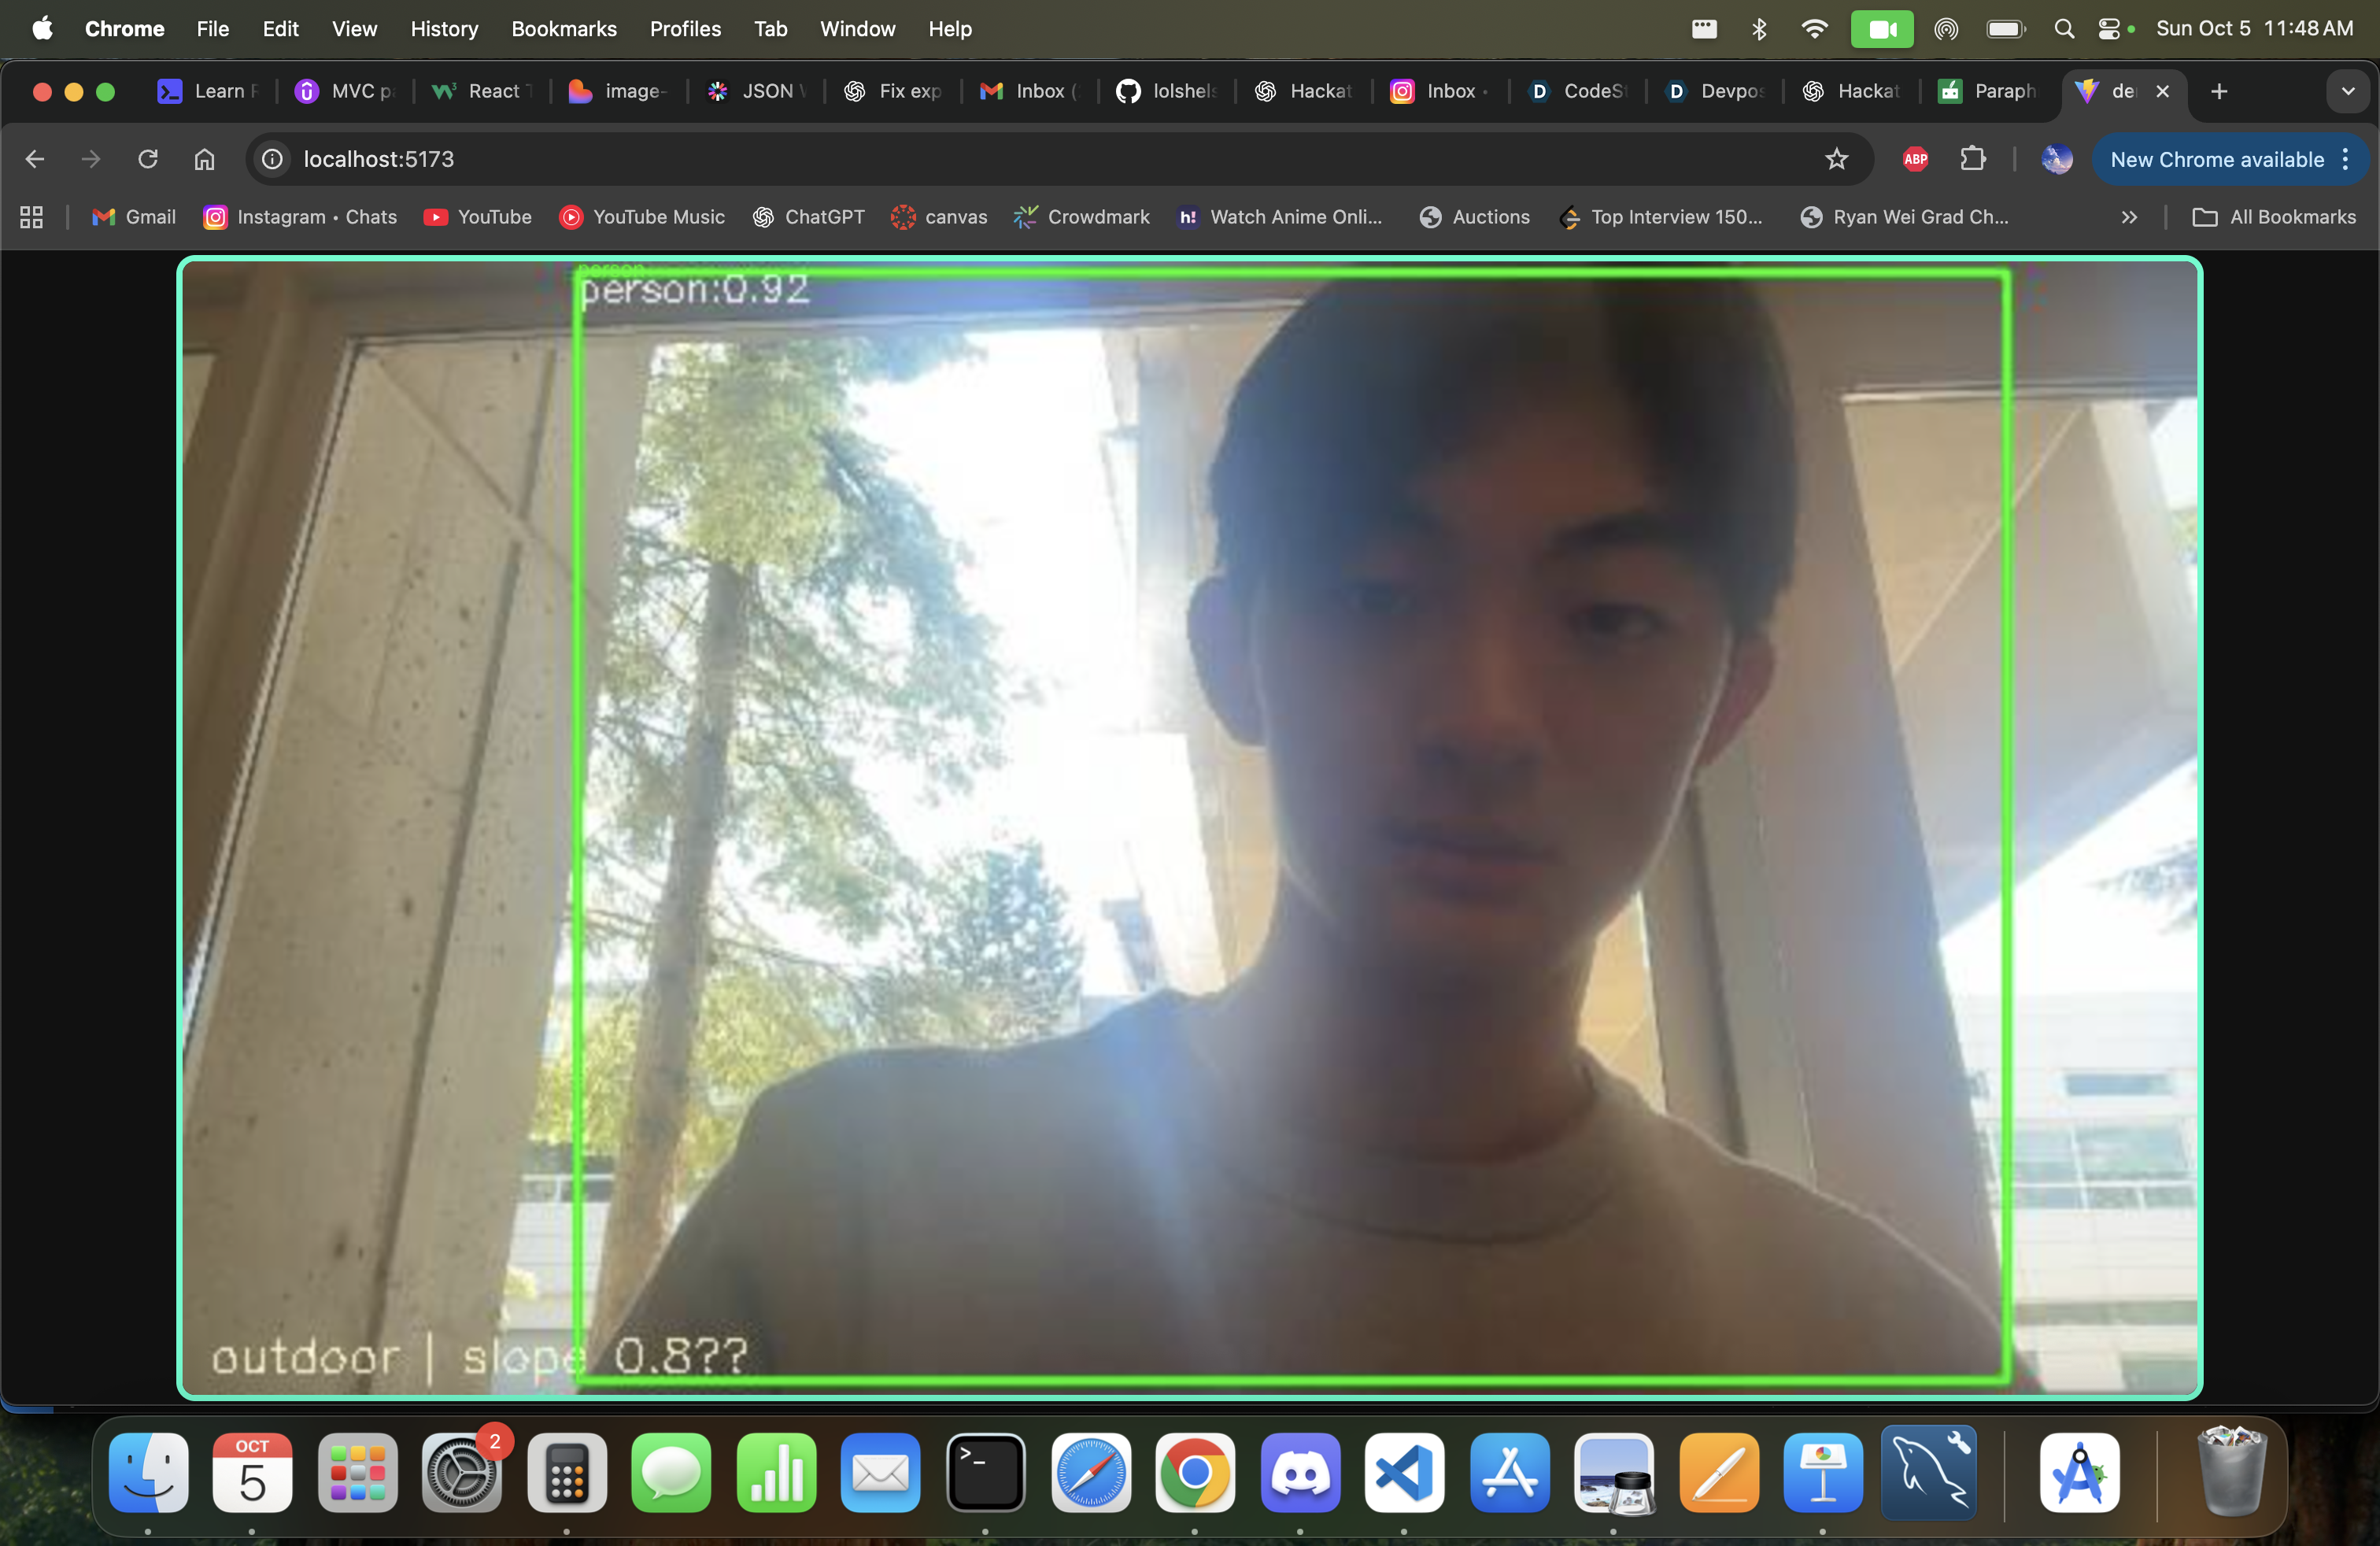
Task: Open the Wi-Fi status menu
Action: (1813, 29)
